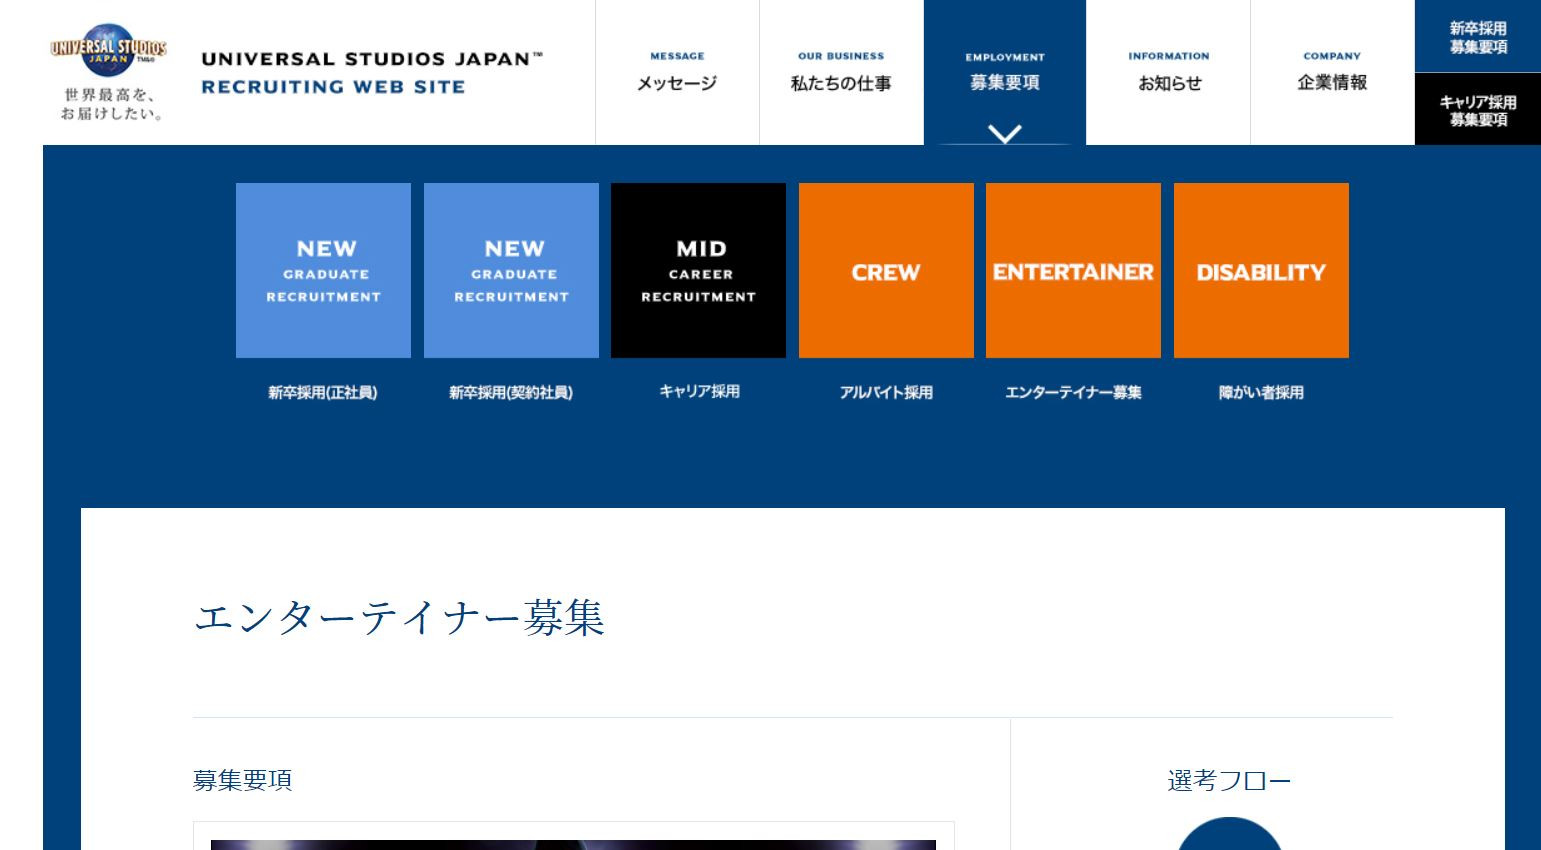Image resolution: width=1541 pixels, height=850 pixels.
Task: Select the orange DISABILITY tile
Action: (x=1261, y=270)
